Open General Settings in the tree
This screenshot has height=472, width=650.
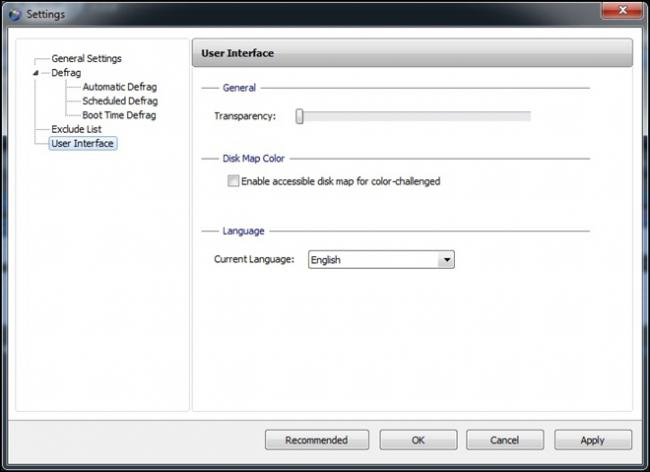pos(86,58)
